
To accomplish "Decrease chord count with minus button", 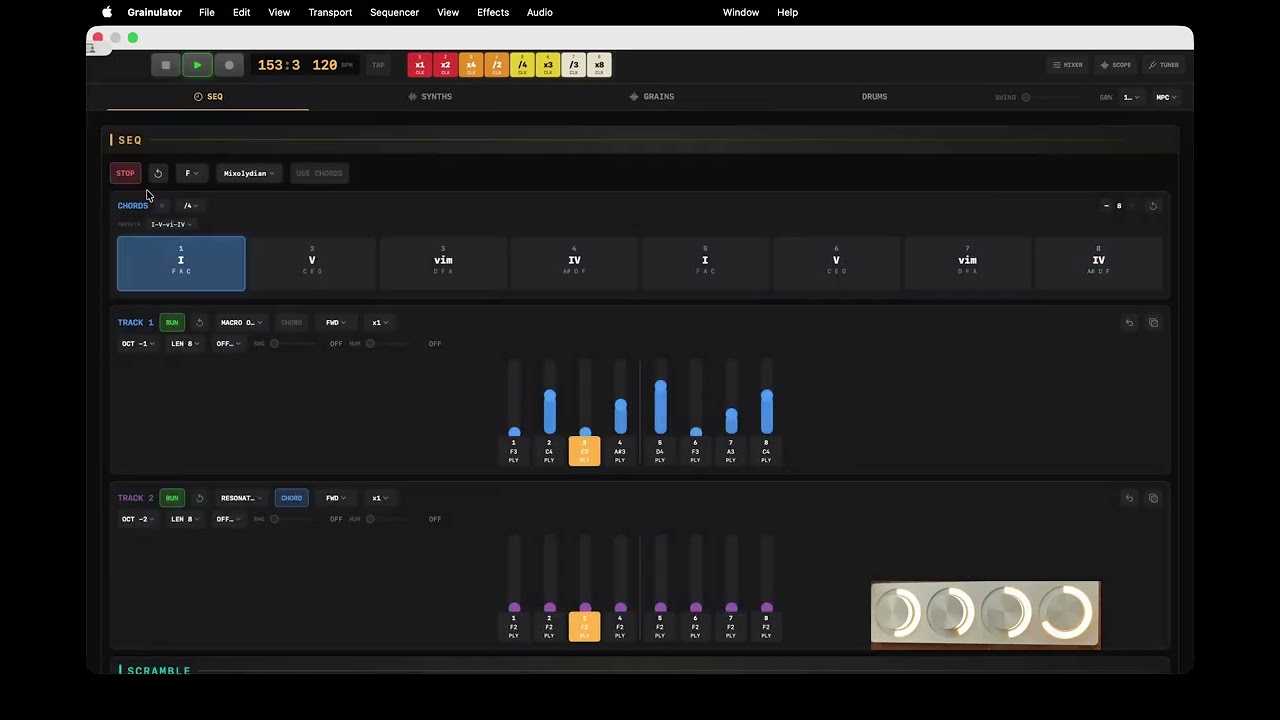I will click(1106, 206).
